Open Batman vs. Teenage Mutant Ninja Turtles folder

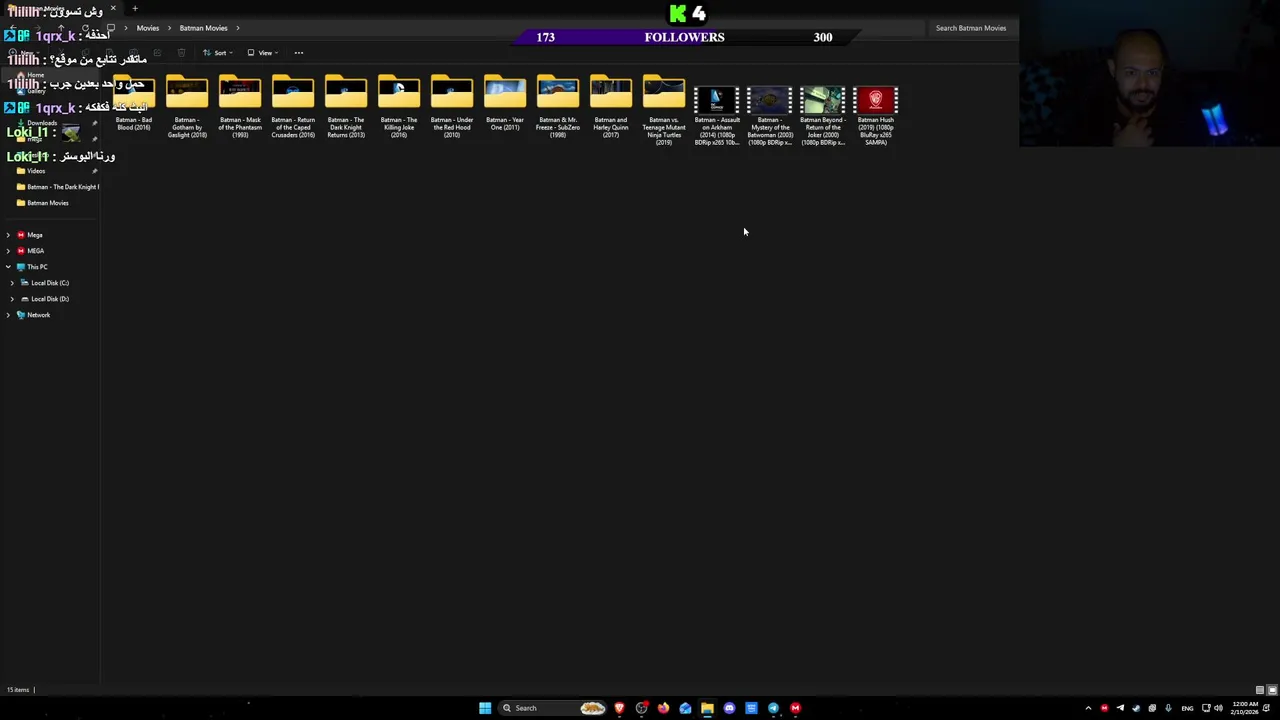coord(664,111)
